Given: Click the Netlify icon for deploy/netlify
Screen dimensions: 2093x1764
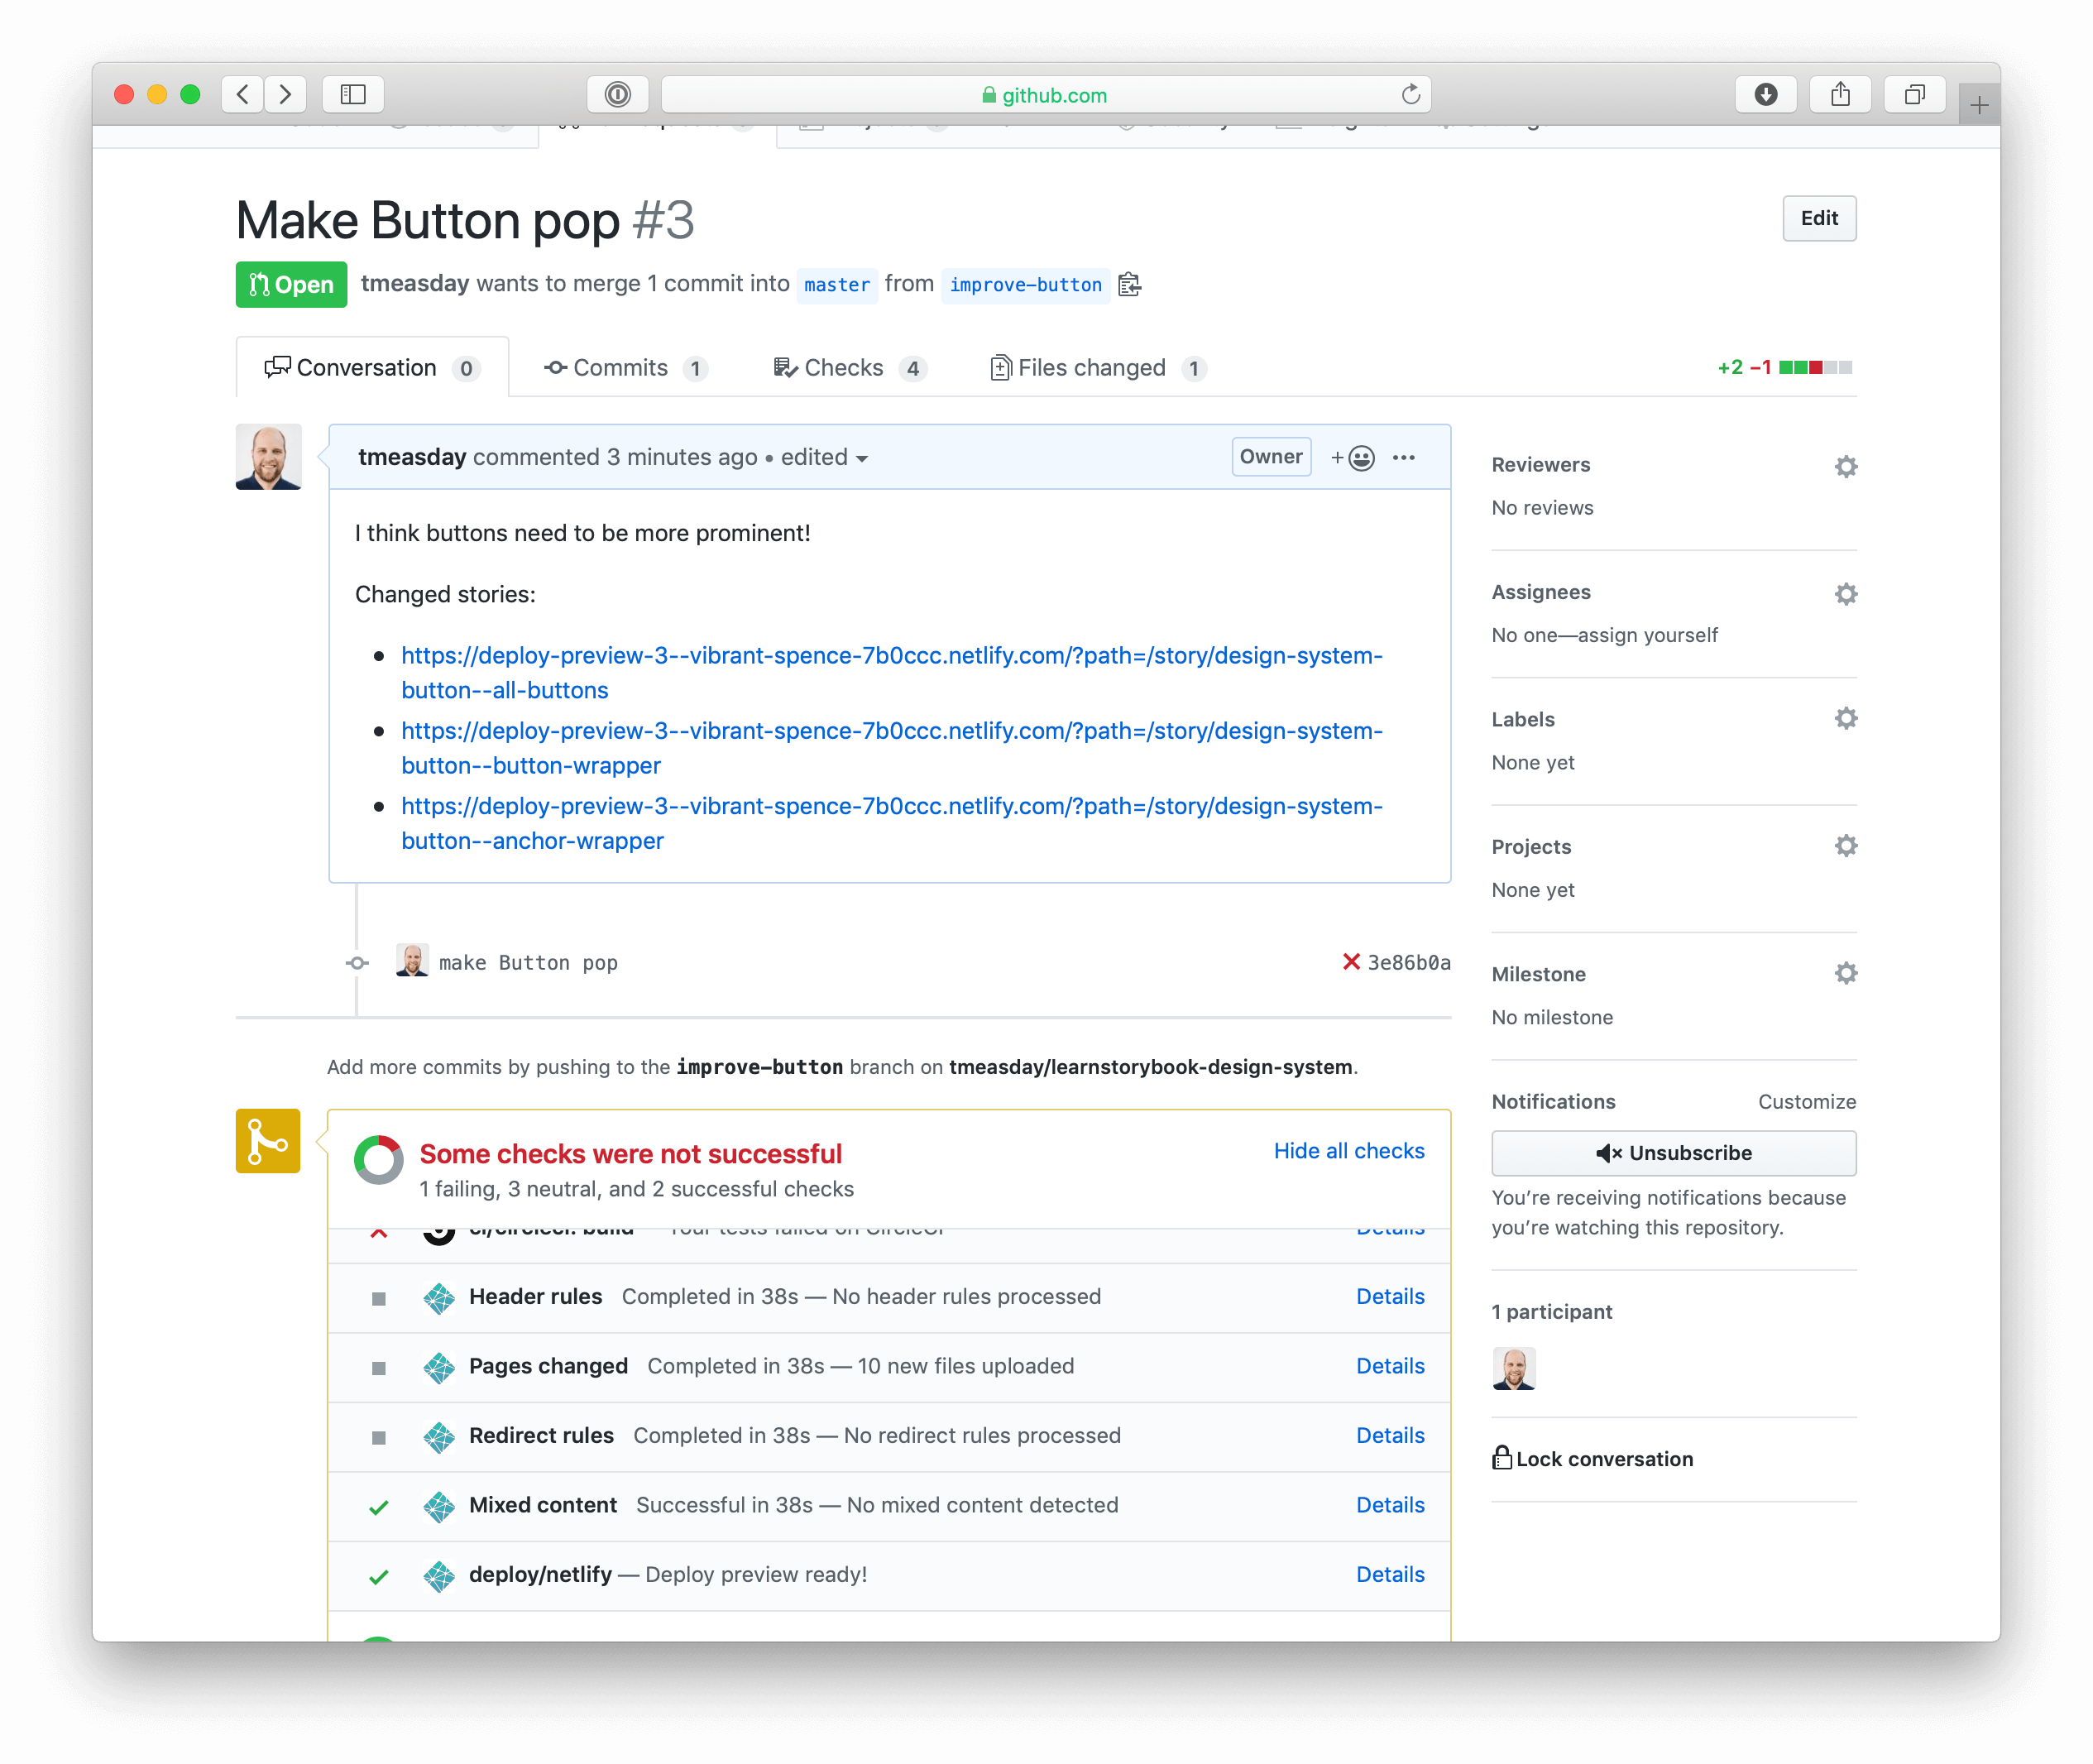Looking at the screenshot, I should pos(439,1576).
